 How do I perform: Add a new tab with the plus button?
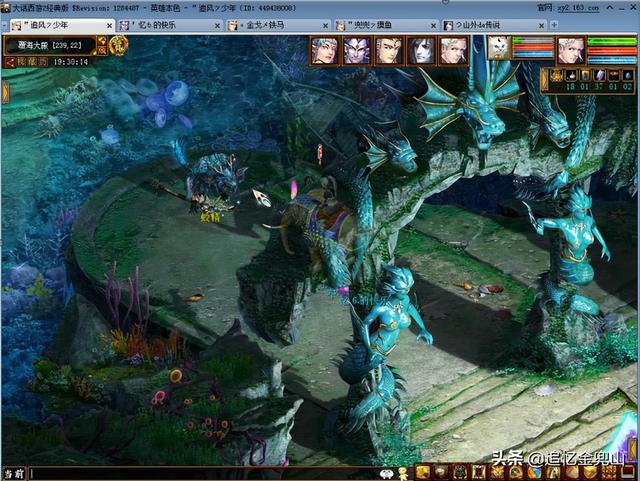coord(554,25)
